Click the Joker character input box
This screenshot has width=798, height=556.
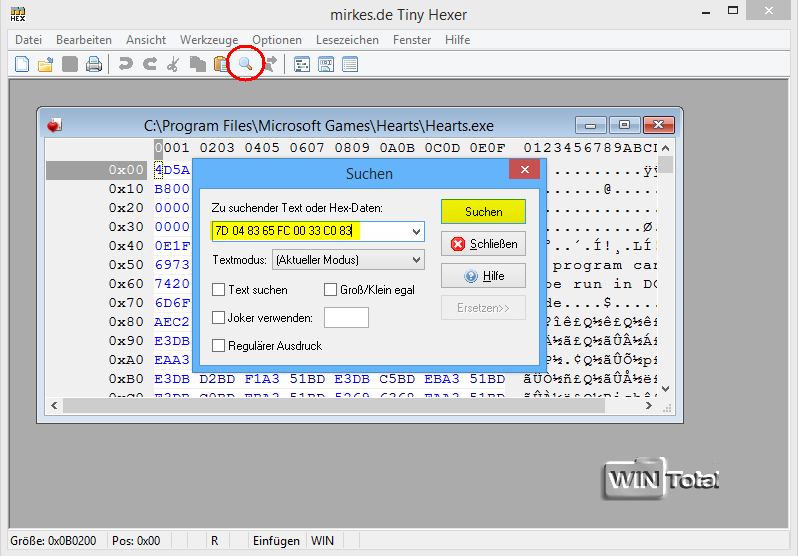346,318
